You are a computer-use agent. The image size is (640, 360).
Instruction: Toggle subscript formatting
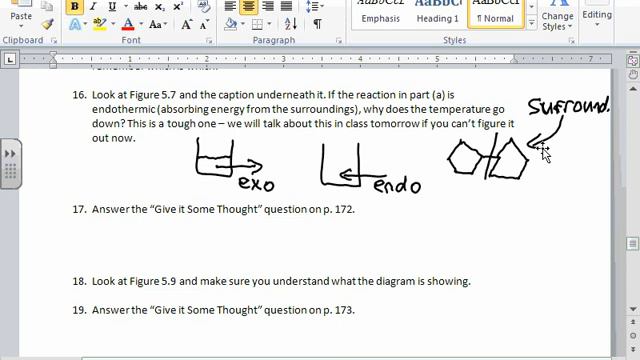tap(160, 7)
